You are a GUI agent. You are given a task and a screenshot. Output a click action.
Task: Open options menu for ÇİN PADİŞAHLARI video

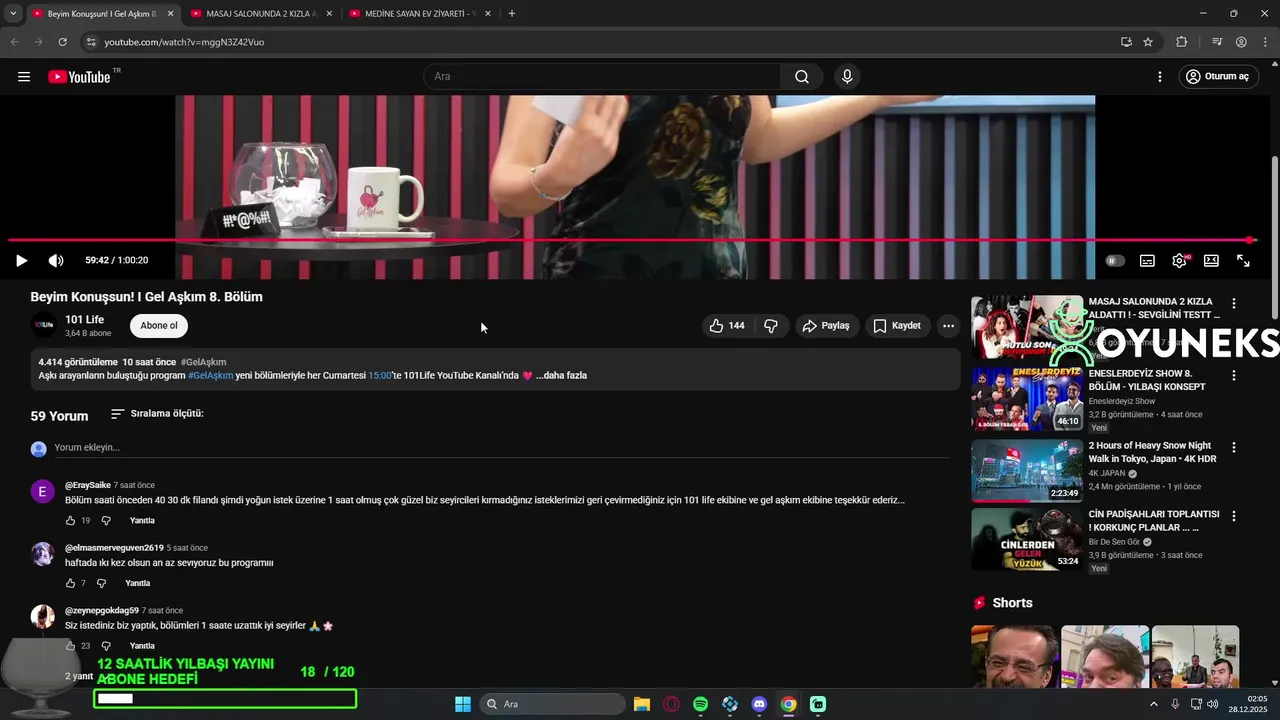click(x=1234, y=516)
